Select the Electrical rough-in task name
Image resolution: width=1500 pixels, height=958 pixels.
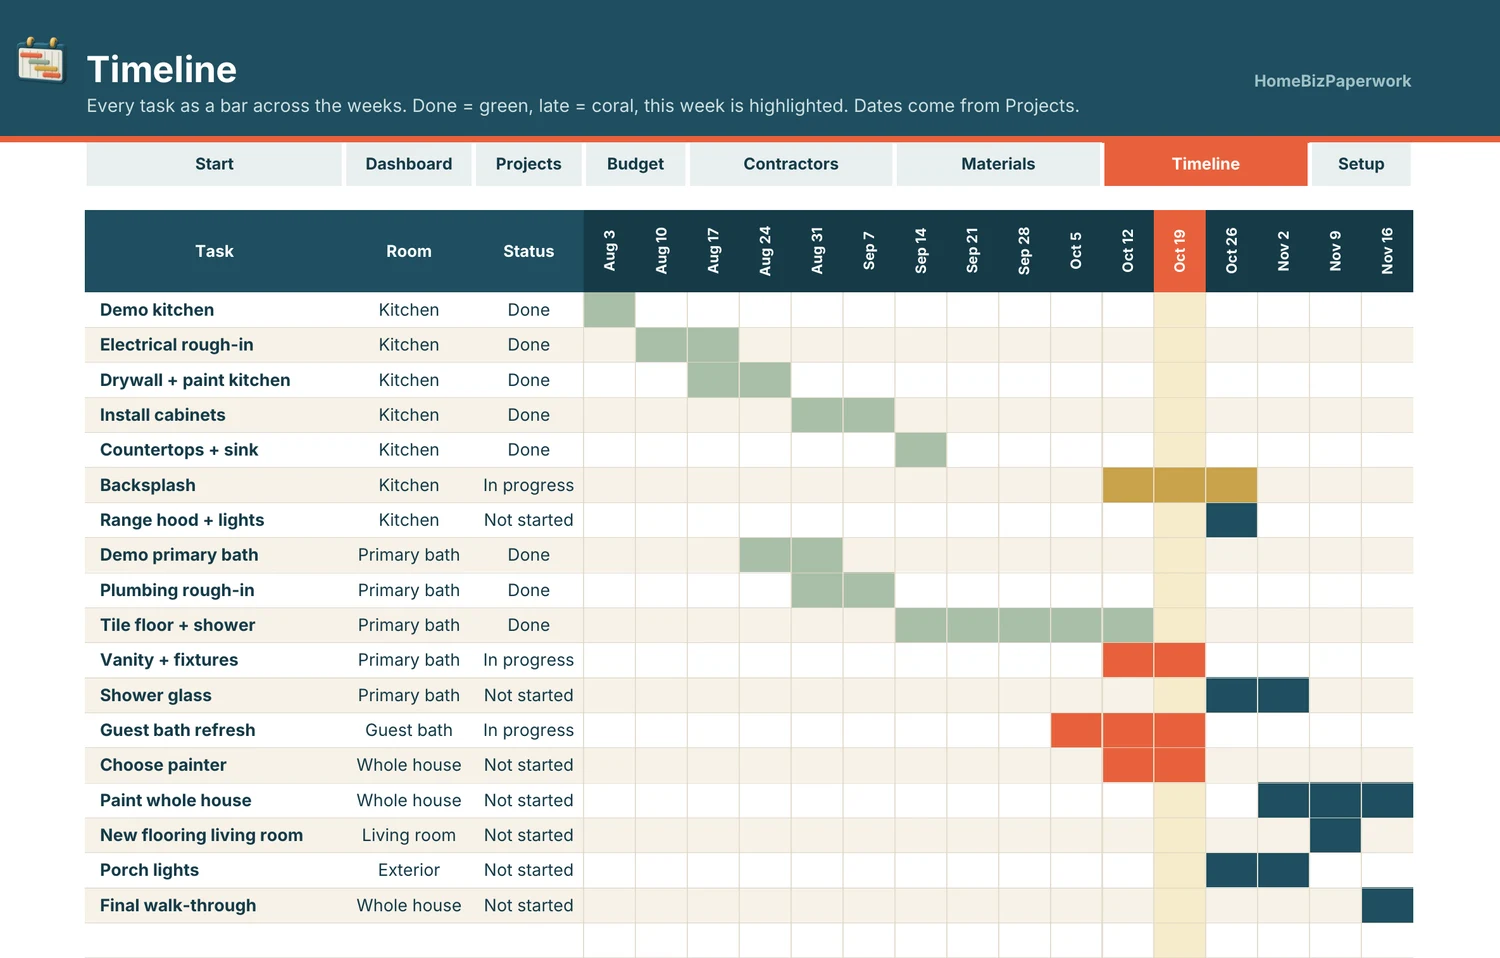(x=177, y=345)
